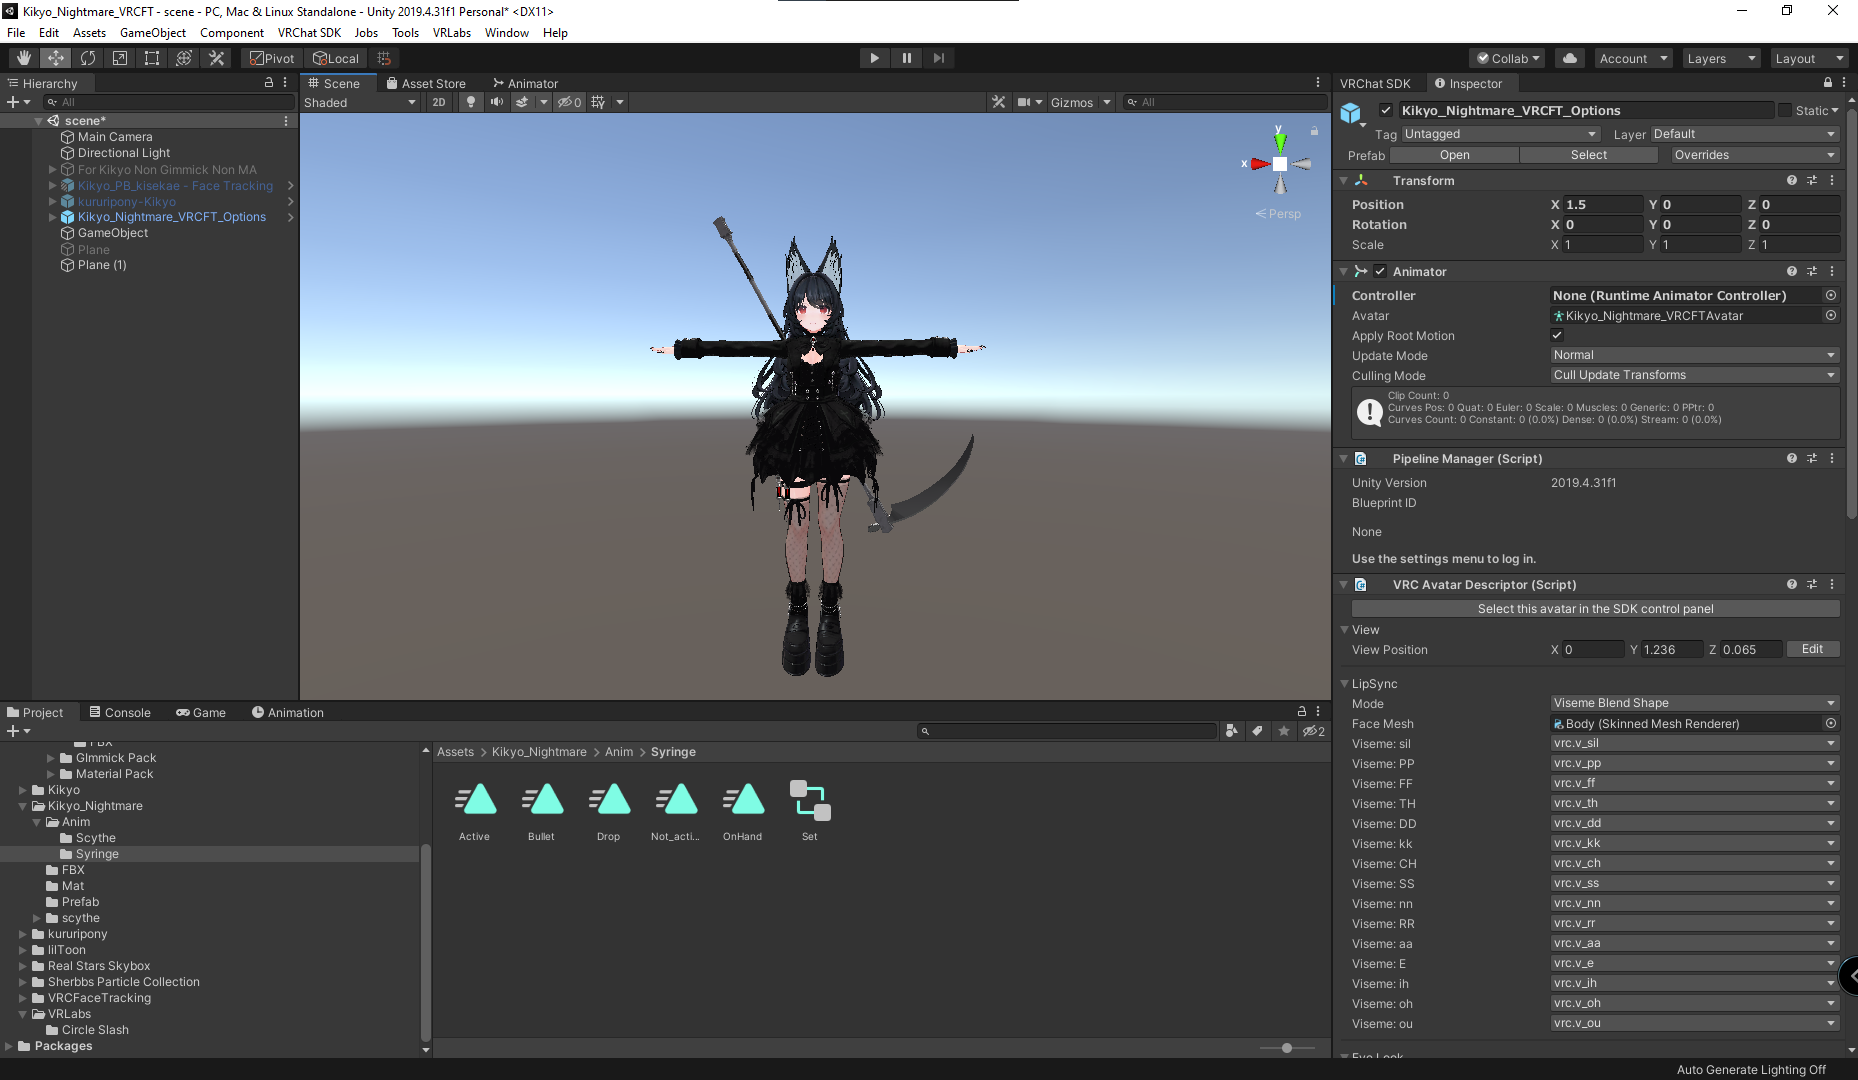Open Layout dropdown
This screenshot has height=1080, width=1858.
click(1808, 58)
